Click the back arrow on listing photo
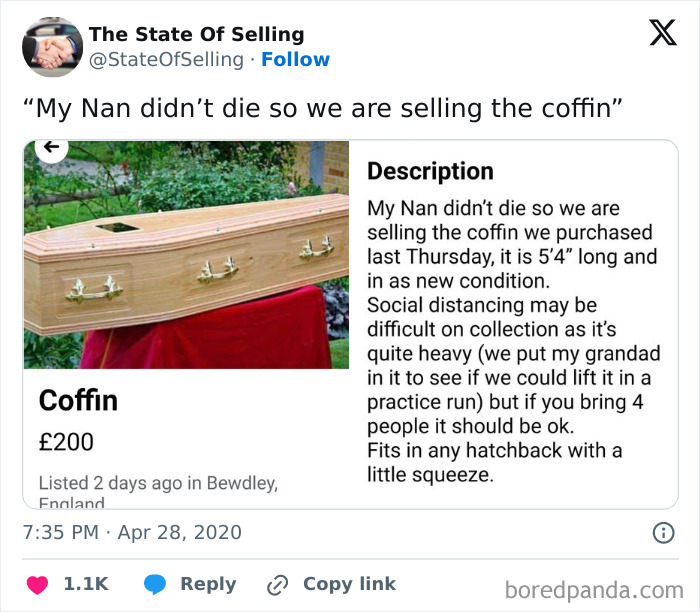 [52, 147]
